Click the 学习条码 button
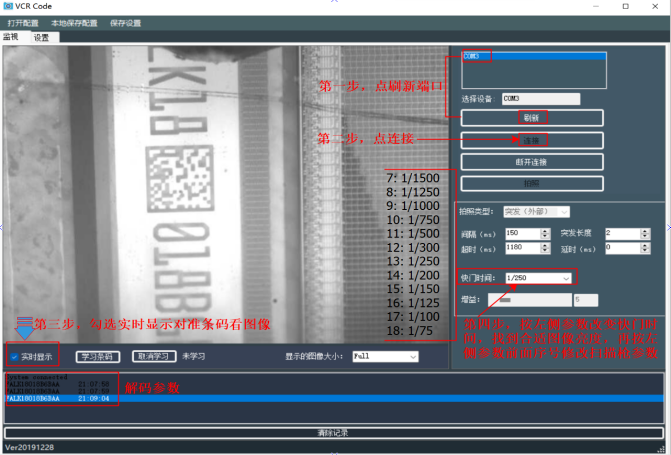This screenshot has height=455, width=671. pyautogui.click(x=98, y=357)
